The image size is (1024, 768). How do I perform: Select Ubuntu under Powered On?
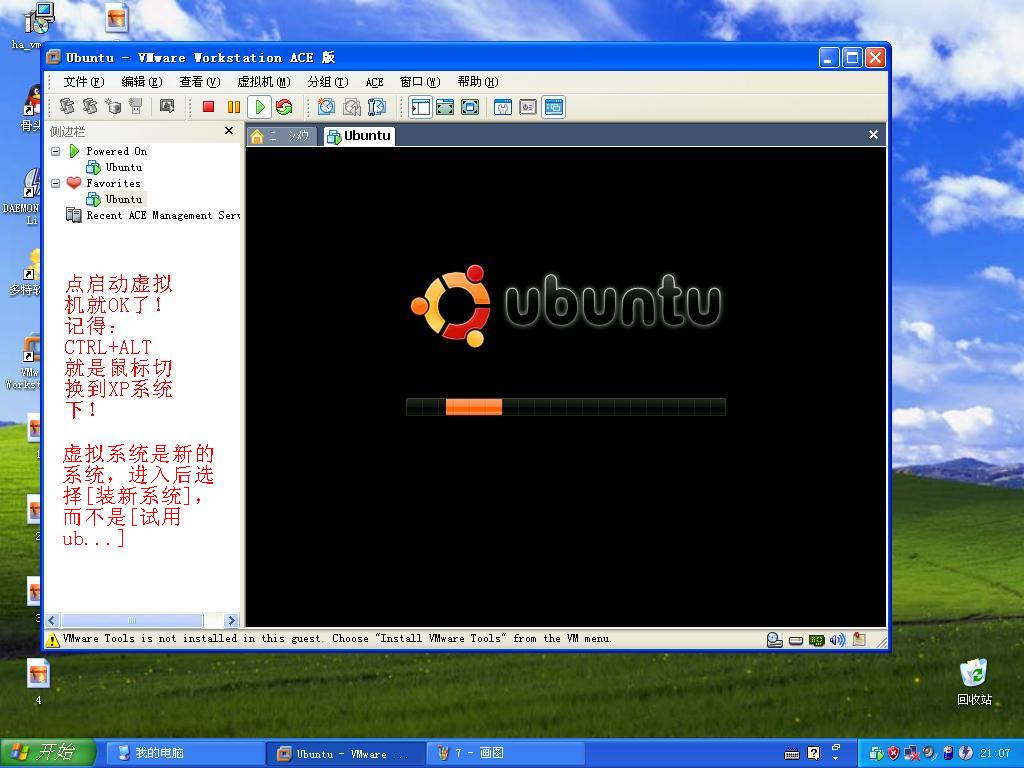(x=123, y=167)
